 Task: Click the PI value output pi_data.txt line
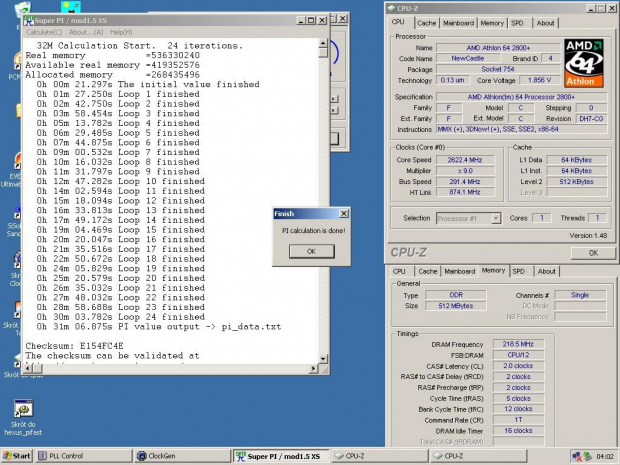[159, 327]
